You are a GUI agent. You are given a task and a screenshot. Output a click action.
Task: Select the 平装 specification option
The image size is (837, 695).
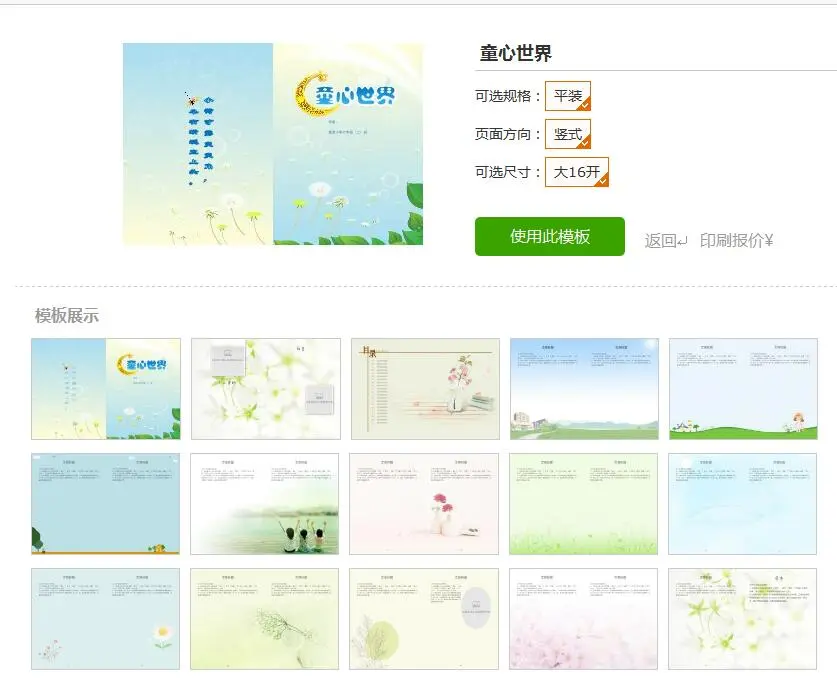coord(567,96)
